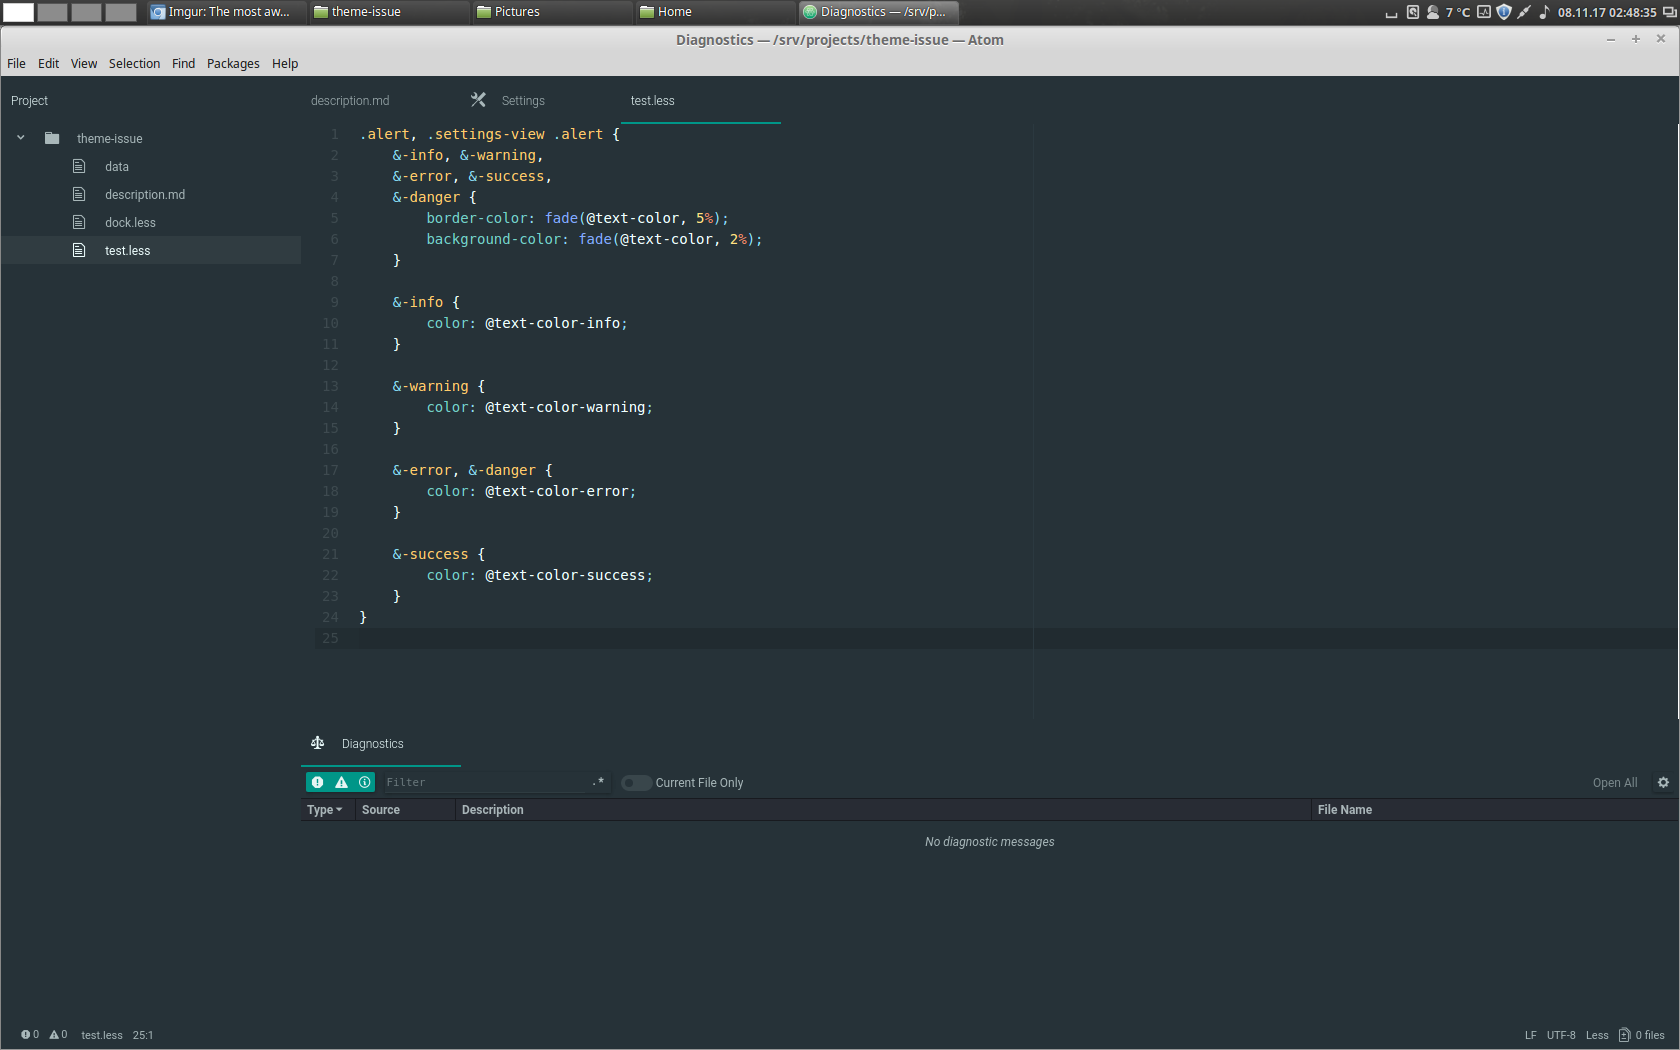This screenshot has width=1680, height=1050.
Task: Switch to the Pictures window in taskbar
Action: 552,12
